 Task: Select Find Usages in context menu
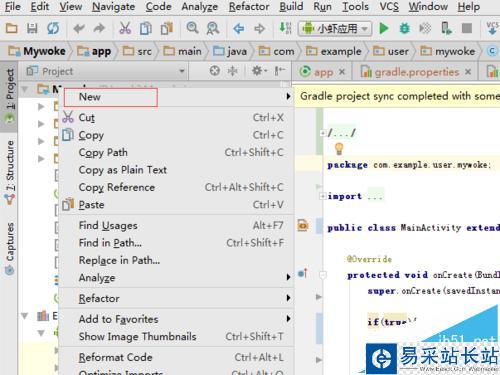pos(177,225)
